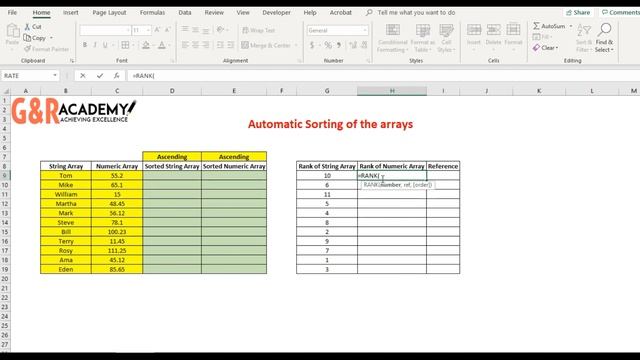Apply Font Color letter A
The height and width of the screenshot is (360, 640).
tap(162, 45)
